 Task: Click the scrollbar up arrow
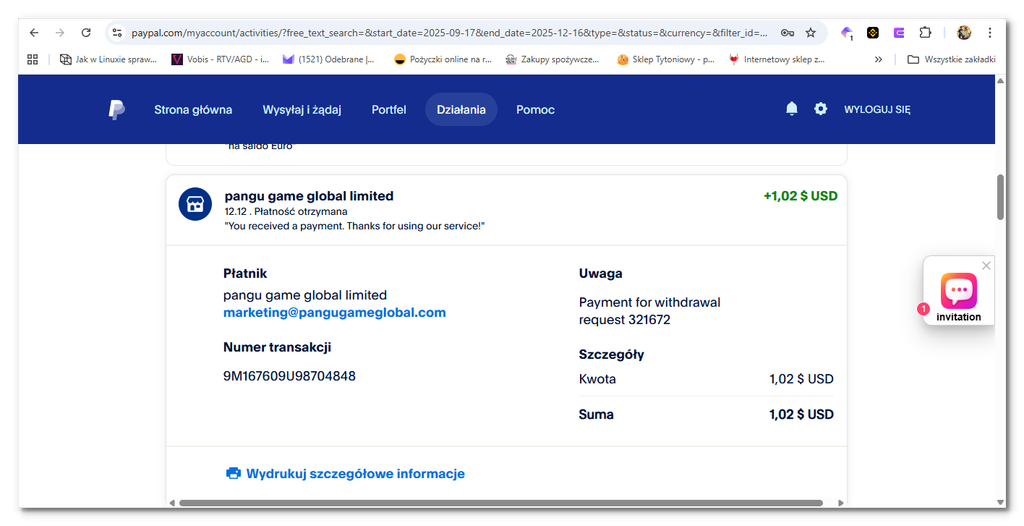click(1000, 80)
